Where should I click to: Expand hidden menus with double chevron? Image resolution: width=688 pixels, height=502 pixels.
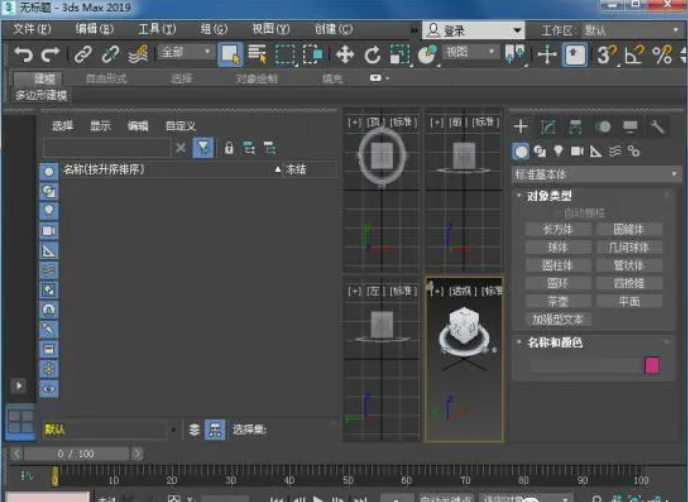tap(413, 30)
